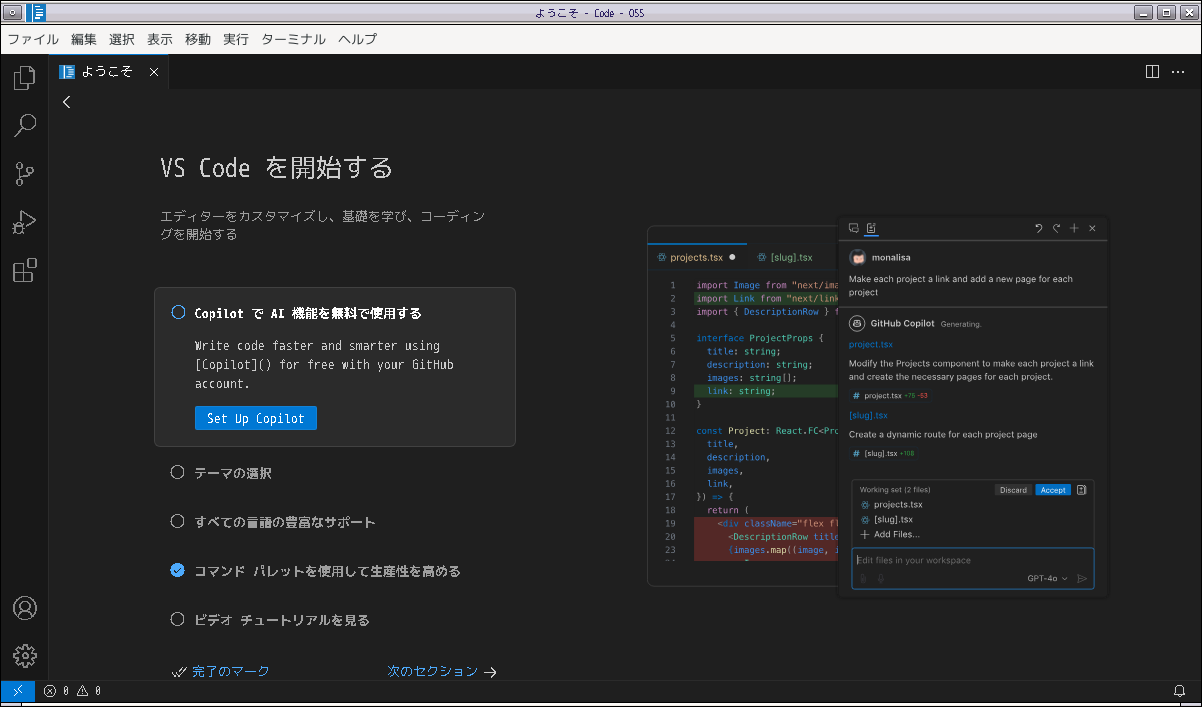
Task: Click the remote window status bar icon
Action: click(17, 691)
